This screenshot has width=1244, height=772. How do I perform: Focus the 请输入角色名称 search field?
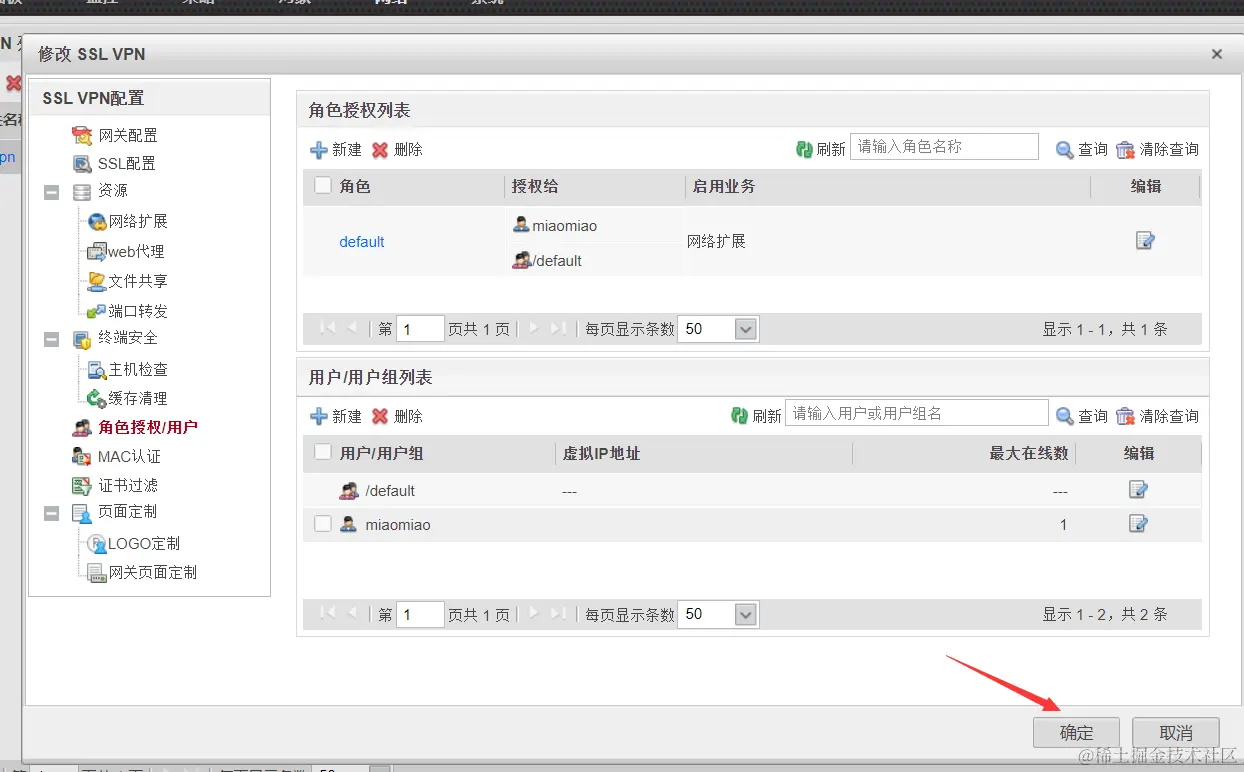tap(944, 146)
